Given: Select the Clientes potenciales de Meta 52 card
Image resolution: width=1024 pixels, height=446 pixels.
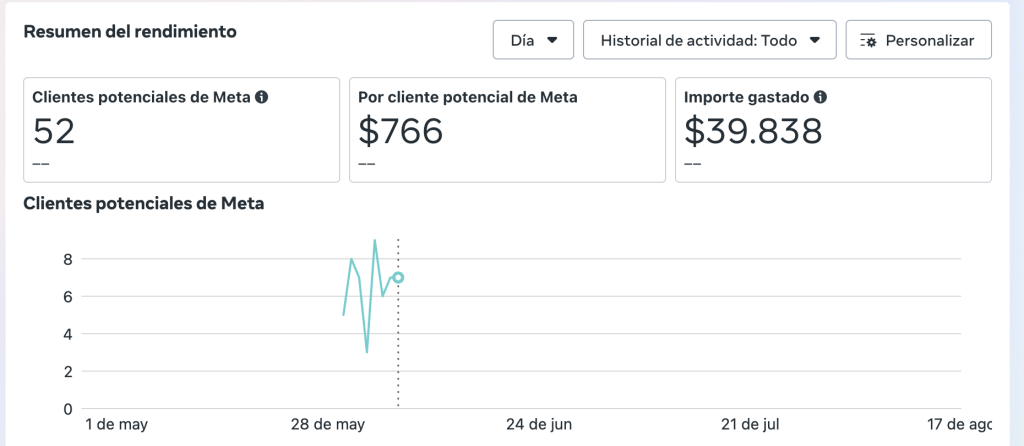Looking at the screenshot, I should tap(181, 130).
